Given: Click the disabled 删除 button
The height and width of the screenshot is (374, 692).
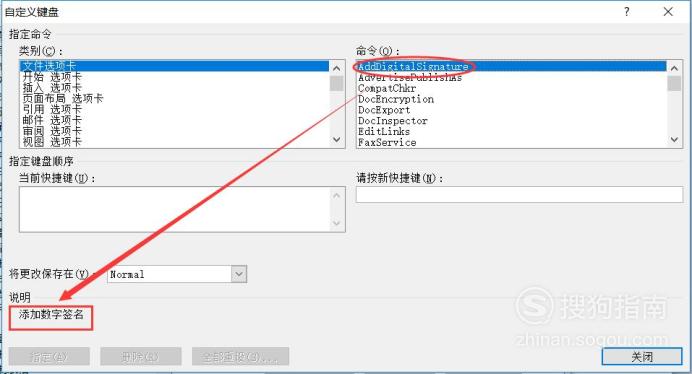Looking at the screenshot, I should pyautogui.click(x=141, y=356).
